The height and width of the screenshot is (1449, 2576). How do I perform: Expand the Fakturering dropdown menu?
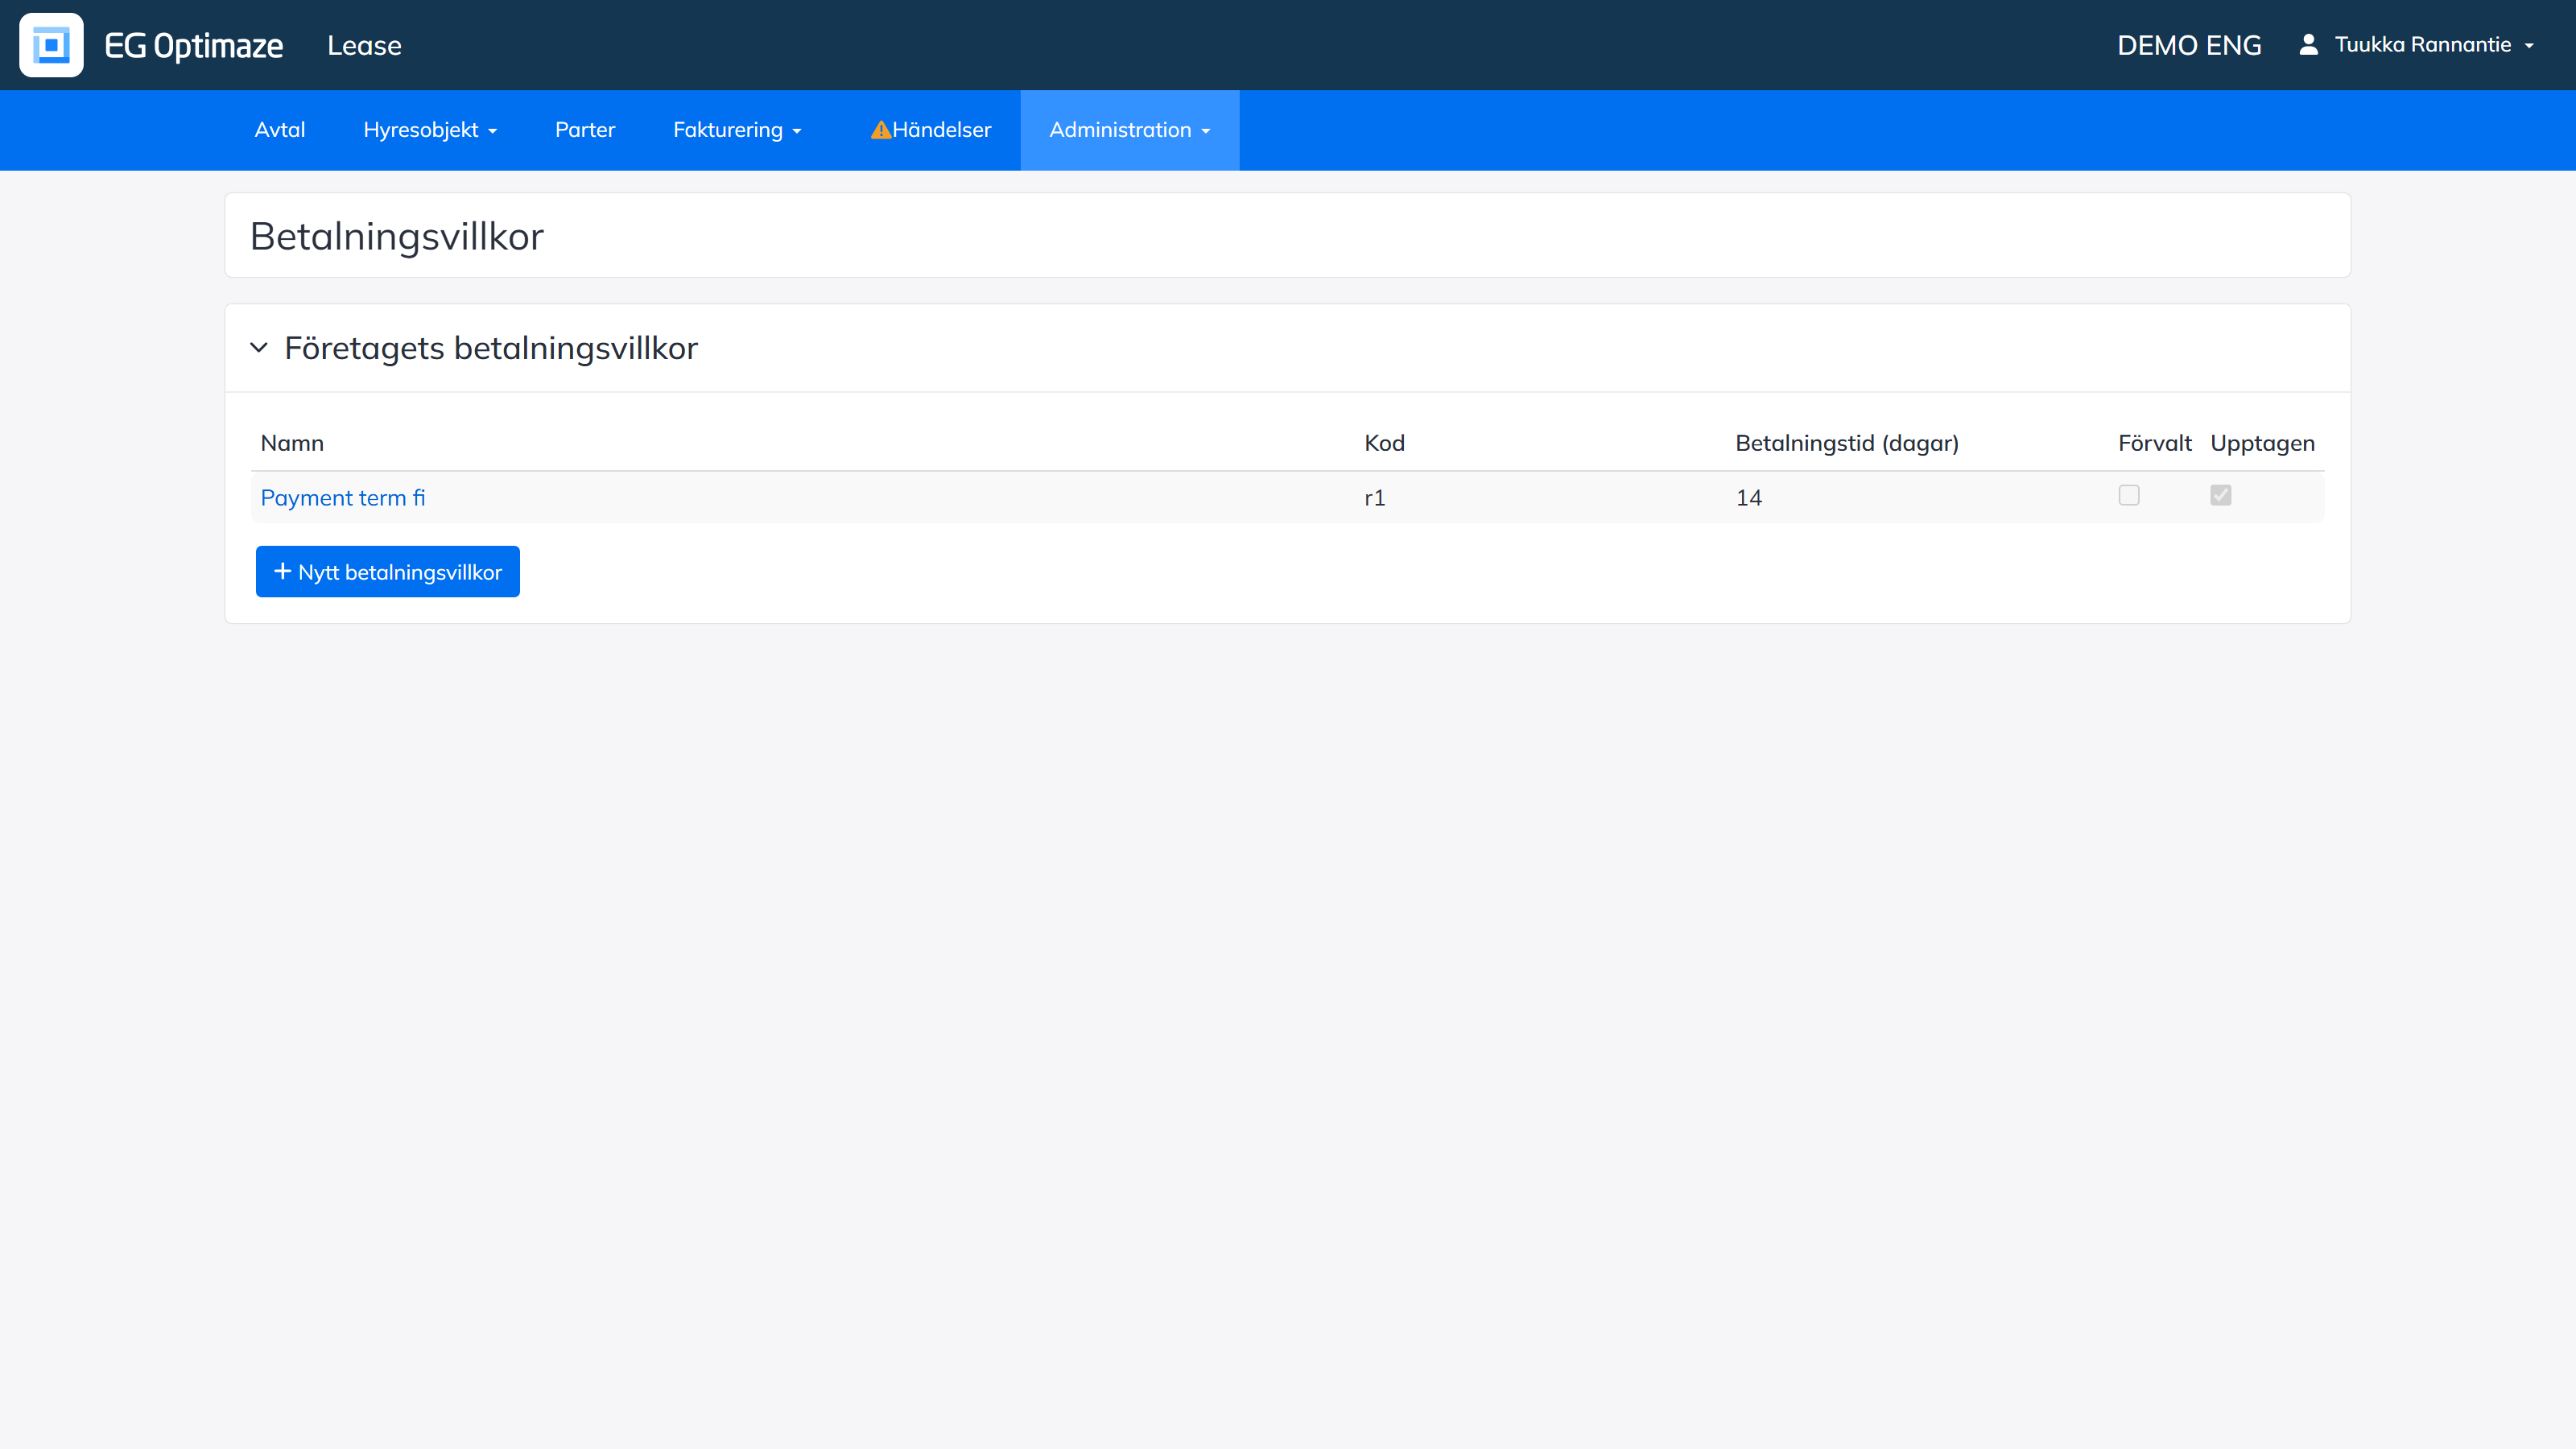tap(737, 130)
